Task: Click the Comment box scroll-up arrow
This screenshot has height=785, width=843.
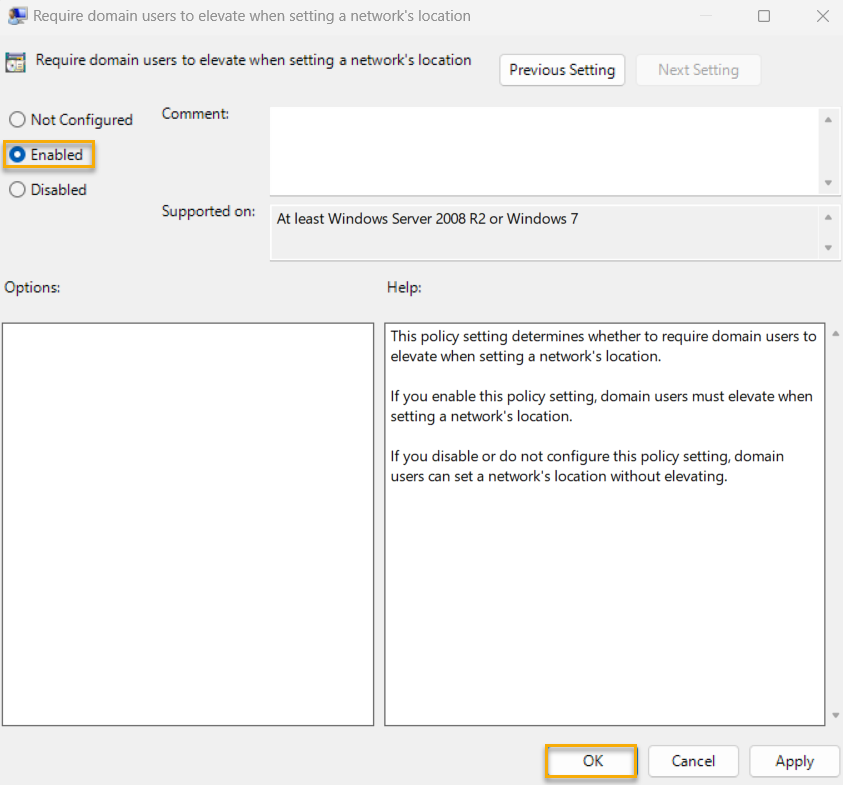Action: click(829, 117)
